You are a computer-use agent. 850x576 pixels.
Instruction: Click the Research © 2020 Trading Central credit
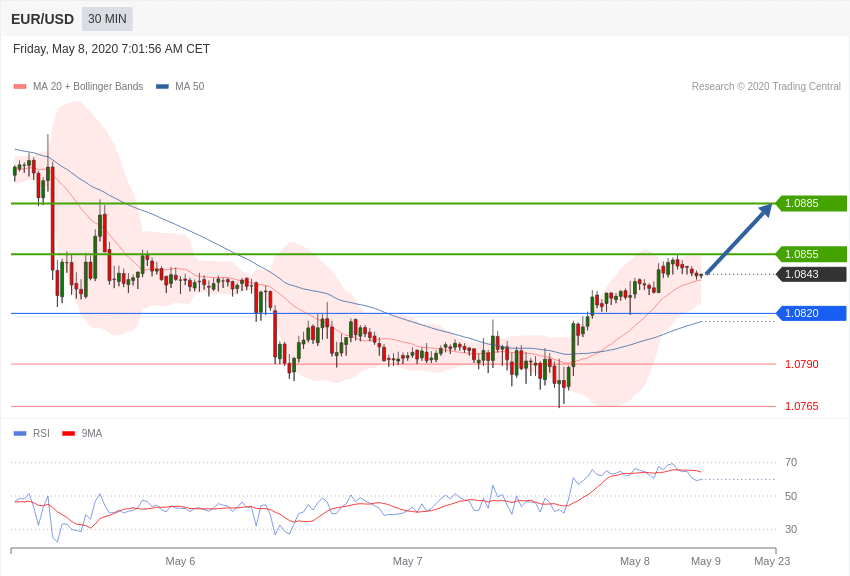(x=766, y=87)
